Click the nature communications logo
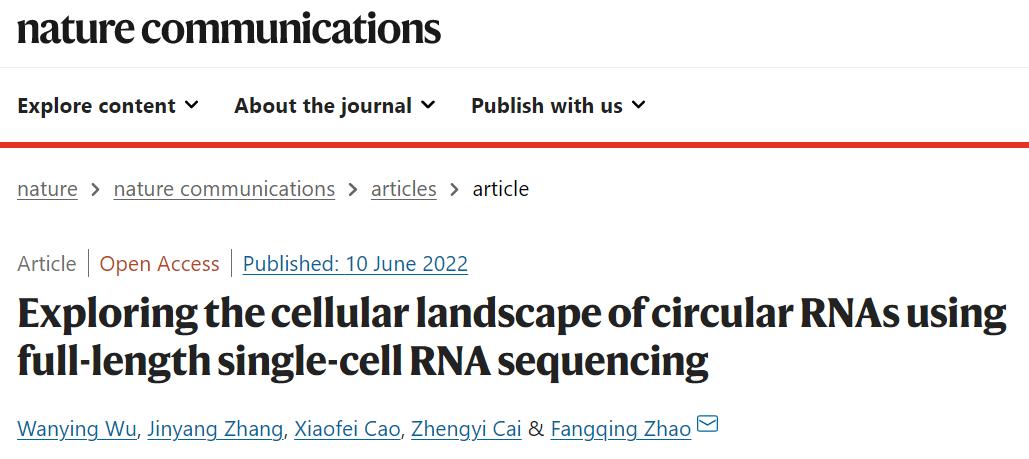The width and height of the screenshot is (1029, 459). coord(229,30)
